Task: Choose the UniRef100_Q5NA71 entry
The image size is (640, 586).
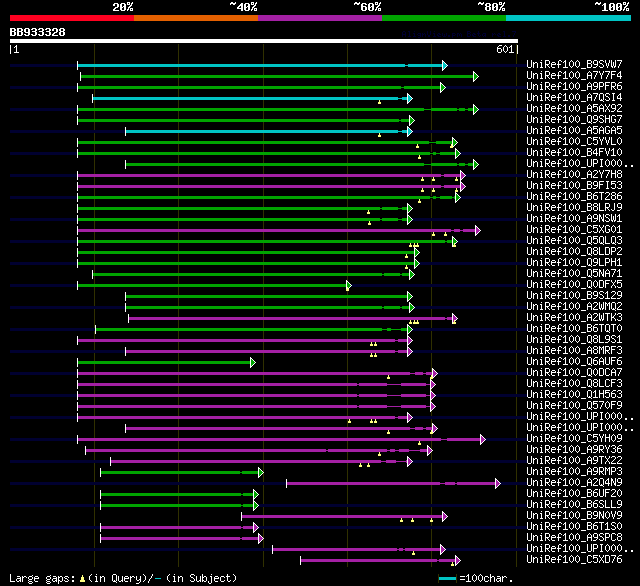Action: click(x=574, y=274)
